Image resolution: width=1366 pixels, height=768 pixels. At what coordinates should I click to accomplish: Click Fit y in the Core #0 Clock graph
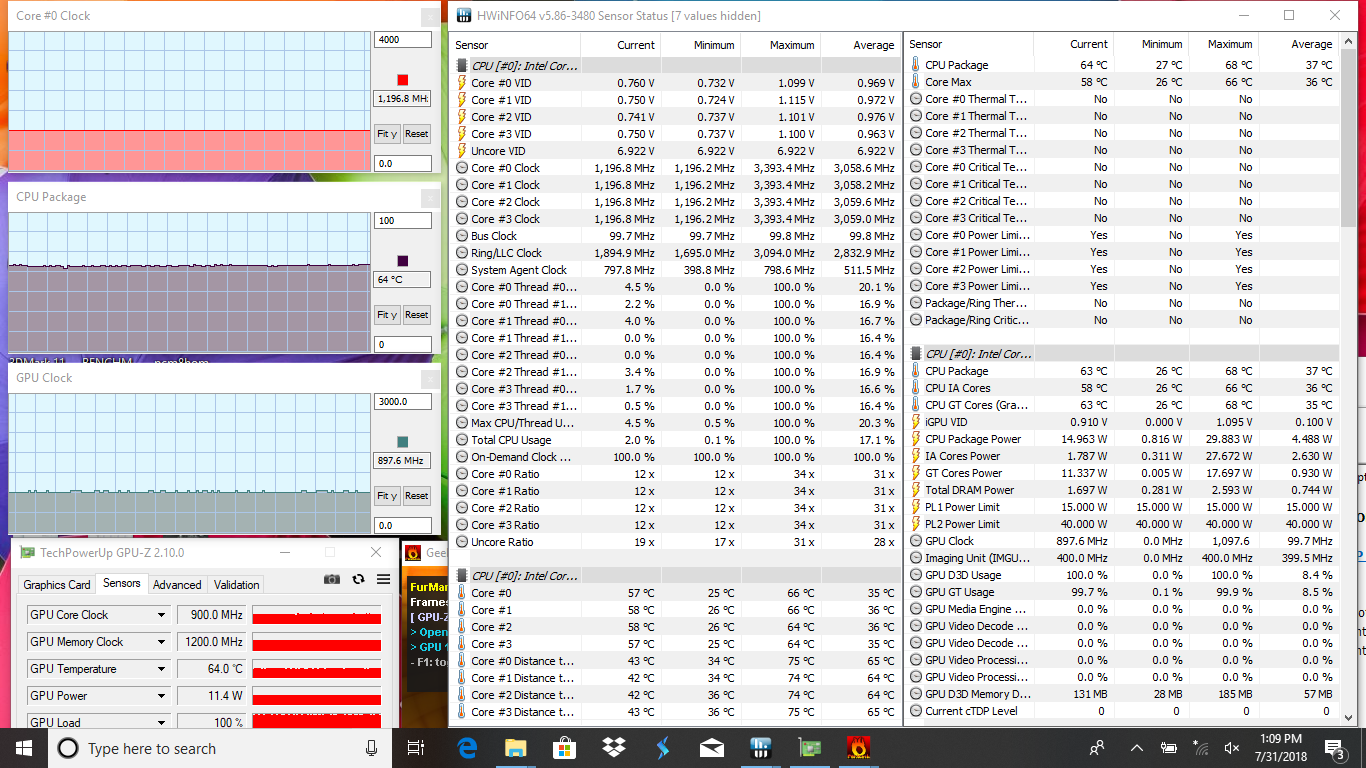[x=387, y=134]
